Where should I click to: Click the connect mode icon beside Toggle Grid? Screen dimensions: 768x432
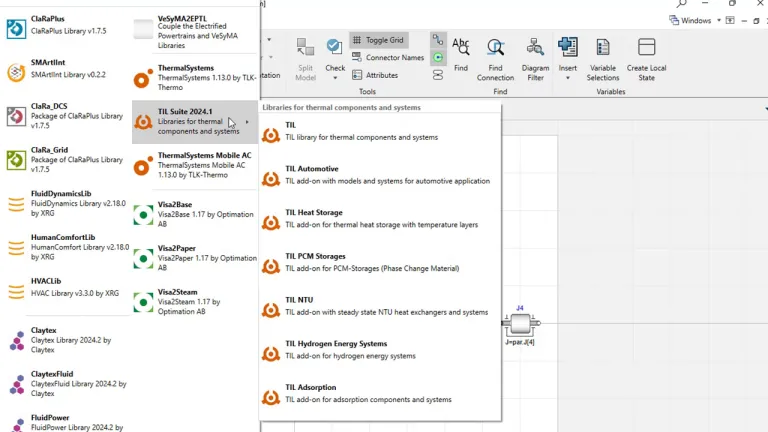point(438,40)
